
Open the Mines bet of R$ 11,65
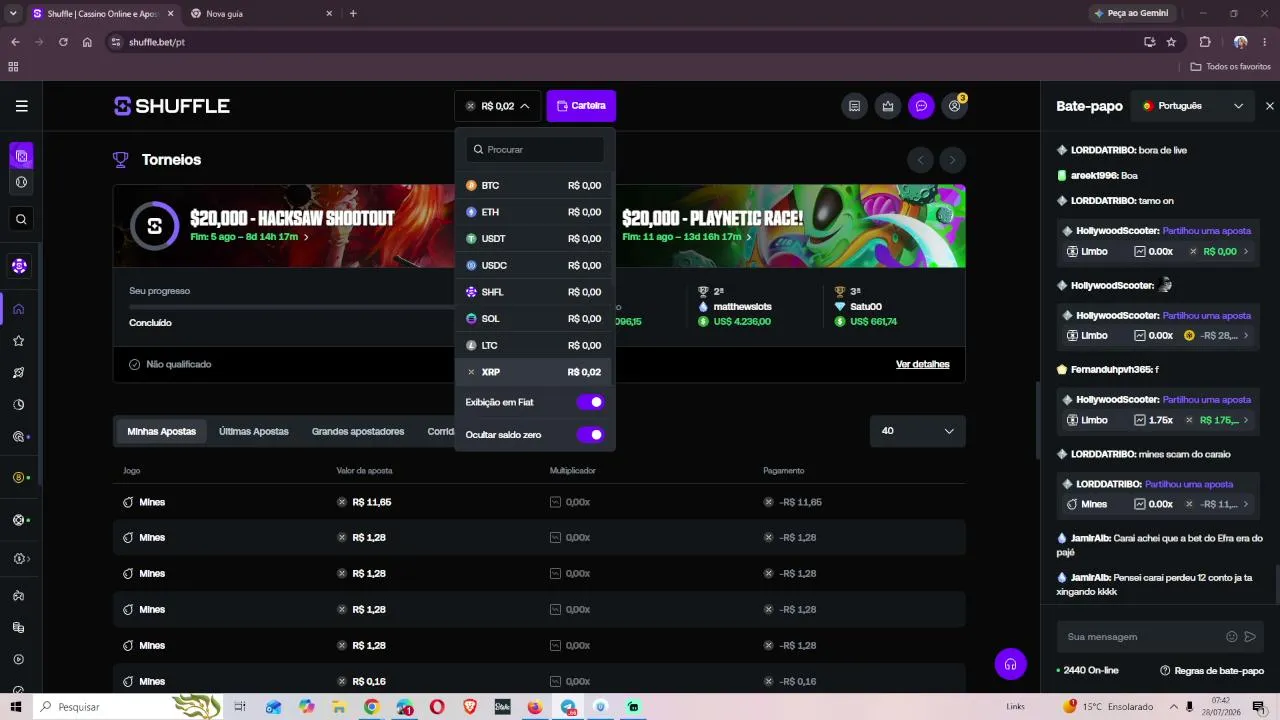coord(539,502)
